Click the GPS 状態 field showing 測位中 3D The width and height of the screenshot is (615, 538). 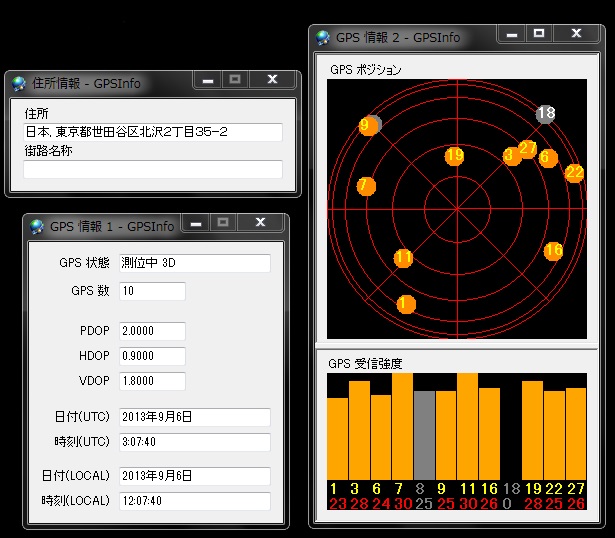tap(195, 263)
